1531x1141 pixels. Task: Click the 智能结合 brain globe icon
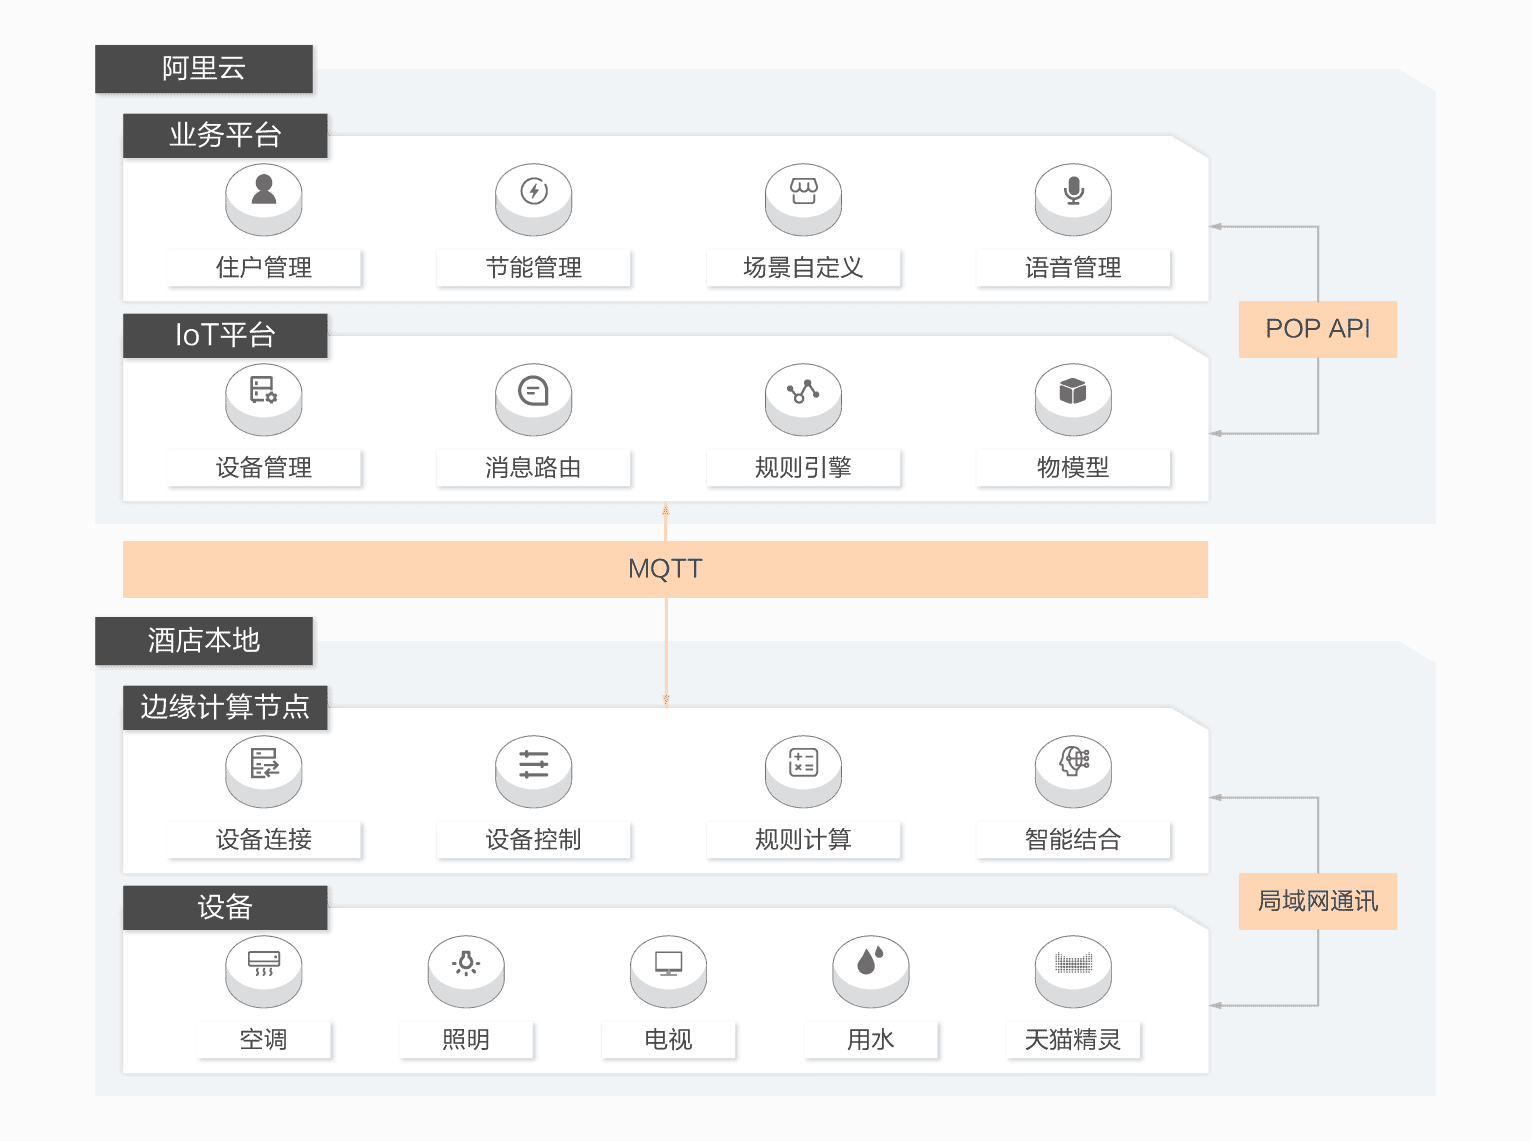[x=1073, y=762]
